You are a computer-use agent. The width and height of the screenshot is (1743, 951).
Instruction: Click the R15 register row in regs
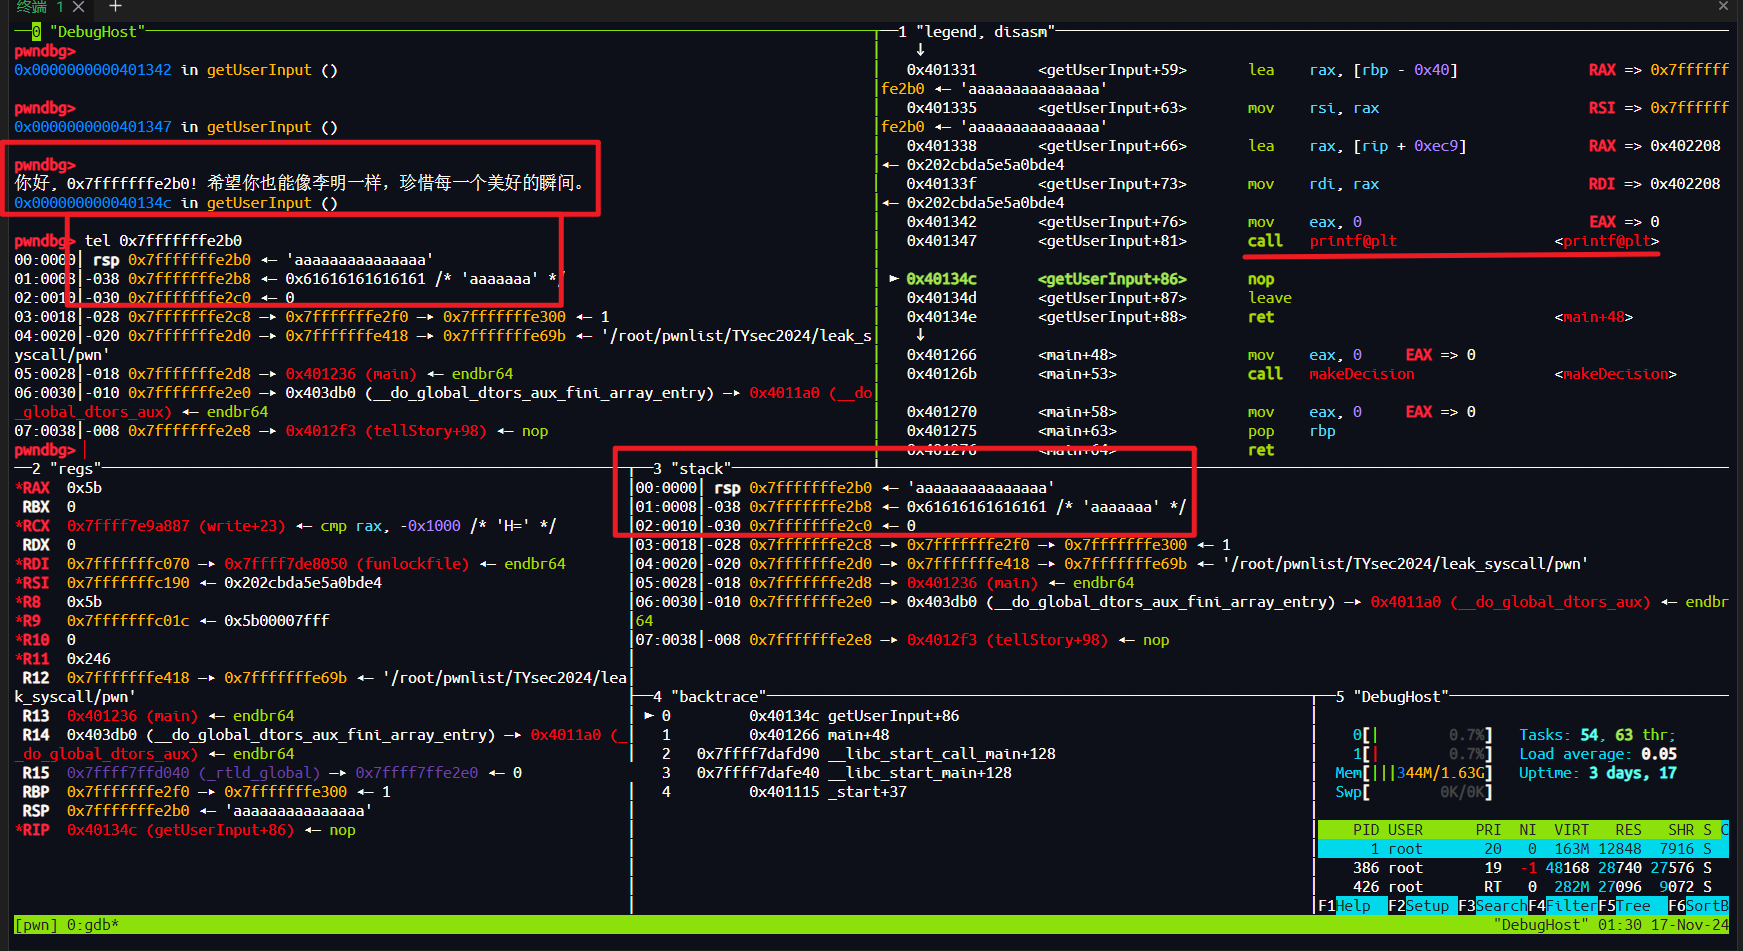(272, 773)
